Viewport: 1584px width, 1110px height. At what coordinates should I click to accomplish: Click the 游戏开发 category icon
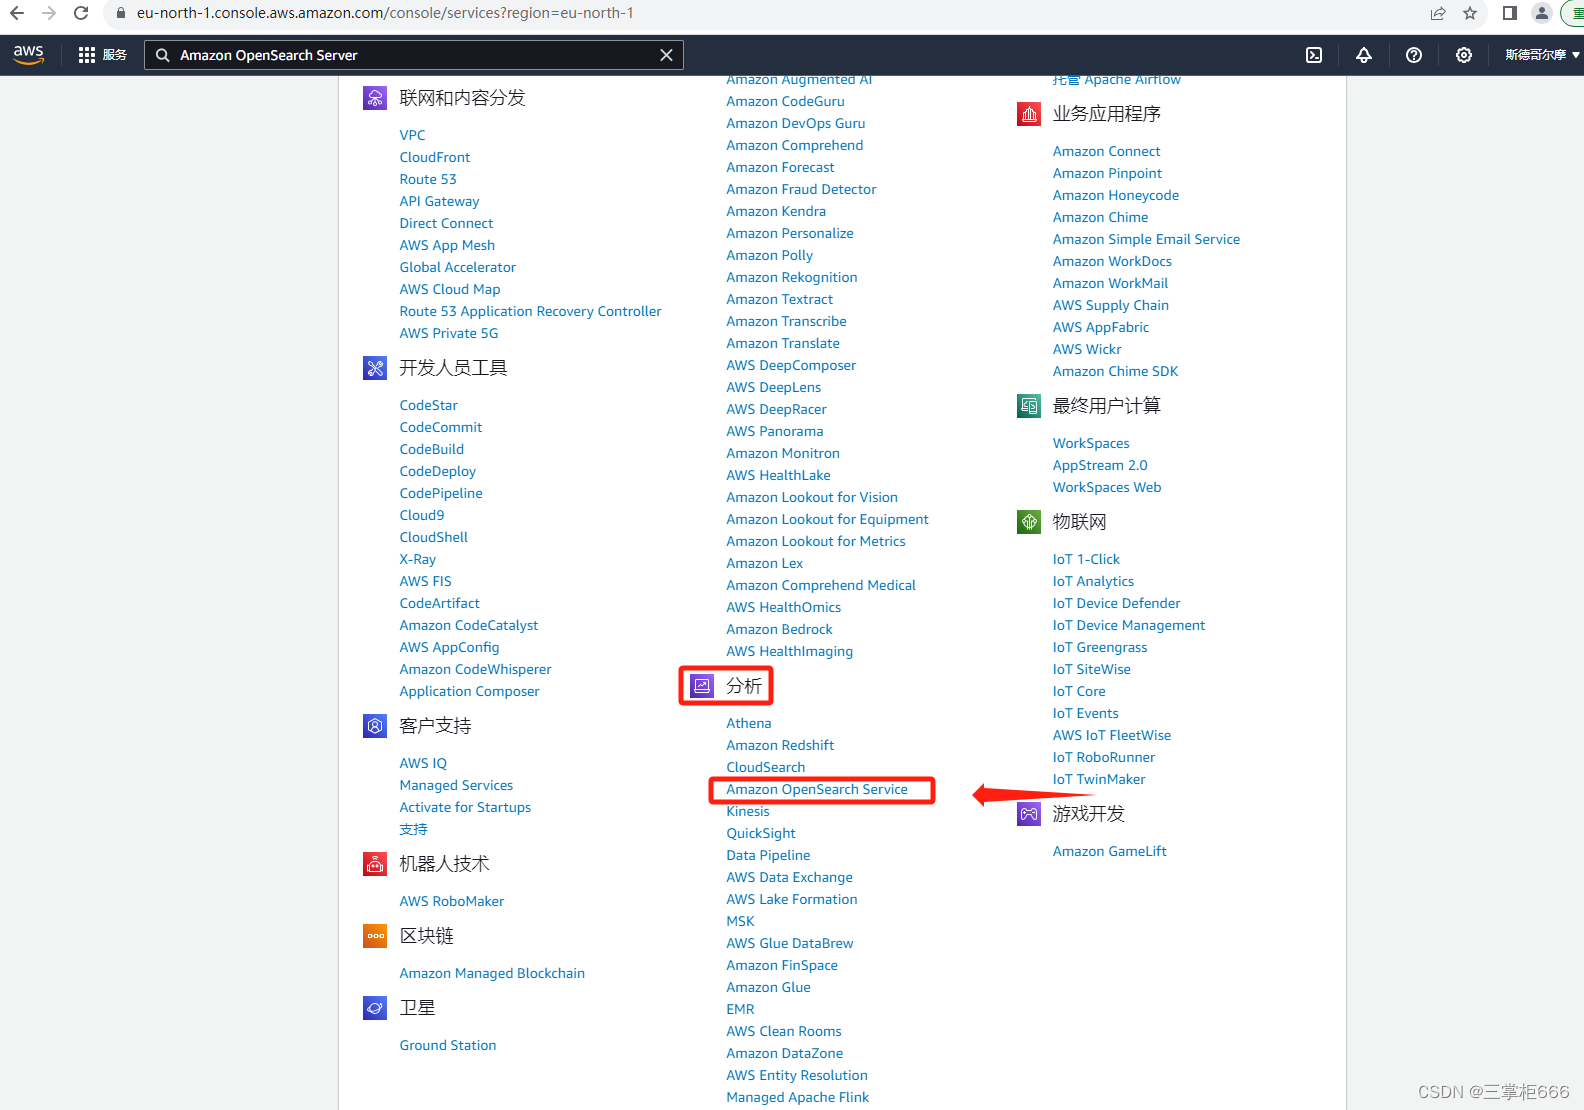[1029, 814]
